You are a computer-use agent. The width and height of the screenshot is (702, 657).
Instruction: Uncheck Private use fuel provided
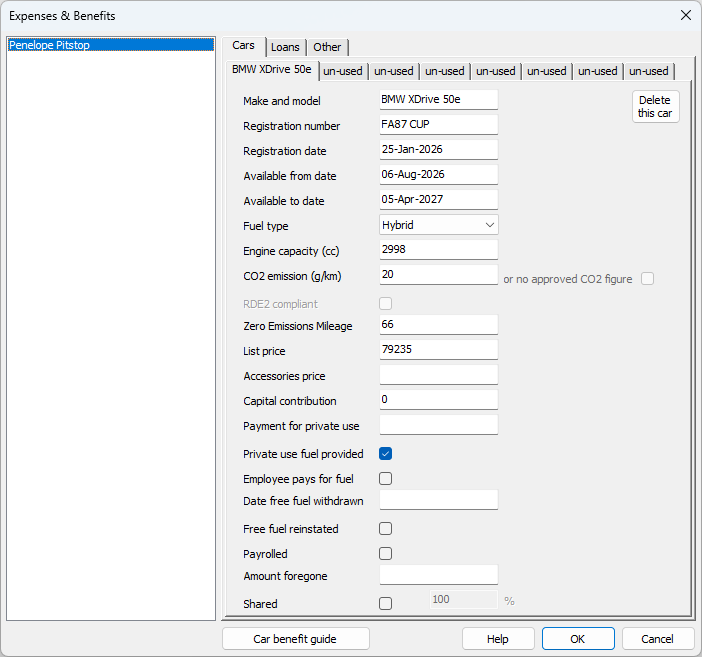[385, 454]
